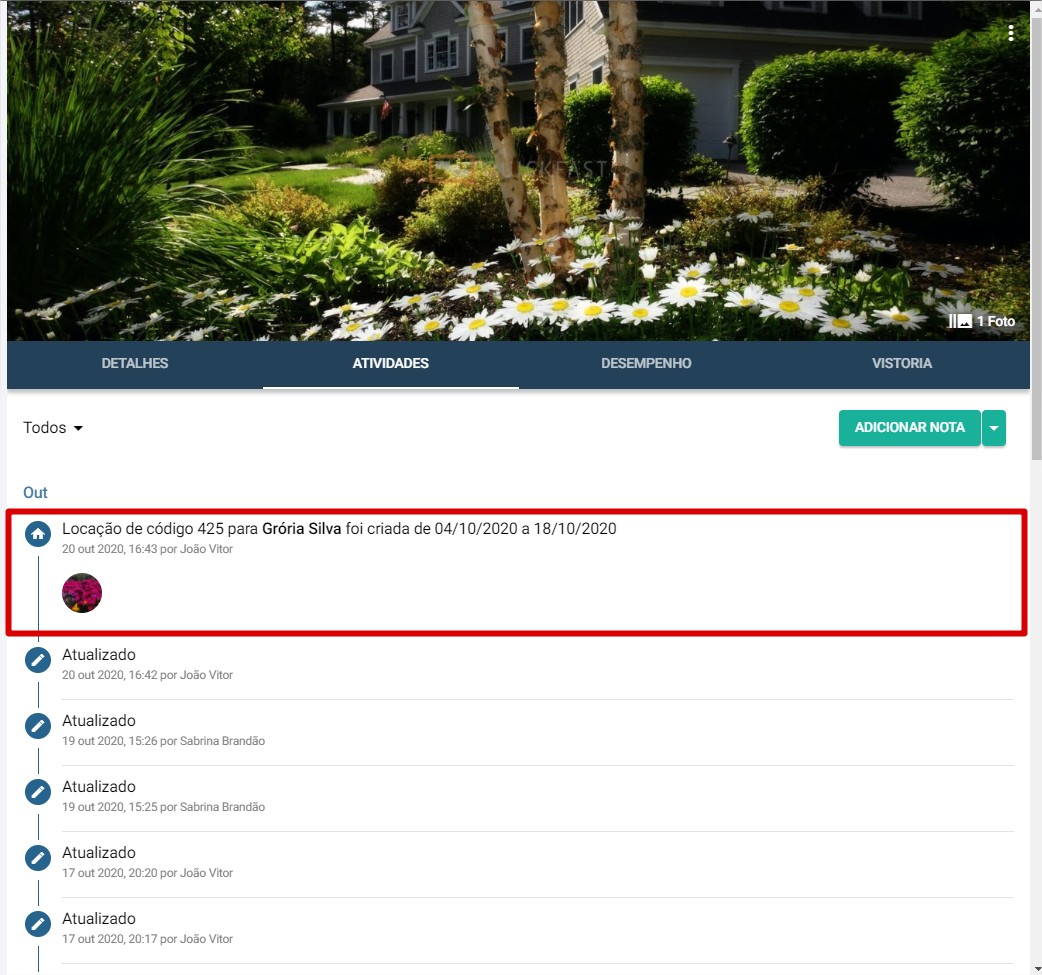
Task: Click pencil icon for update at 15:26
Action: (38, 726)
